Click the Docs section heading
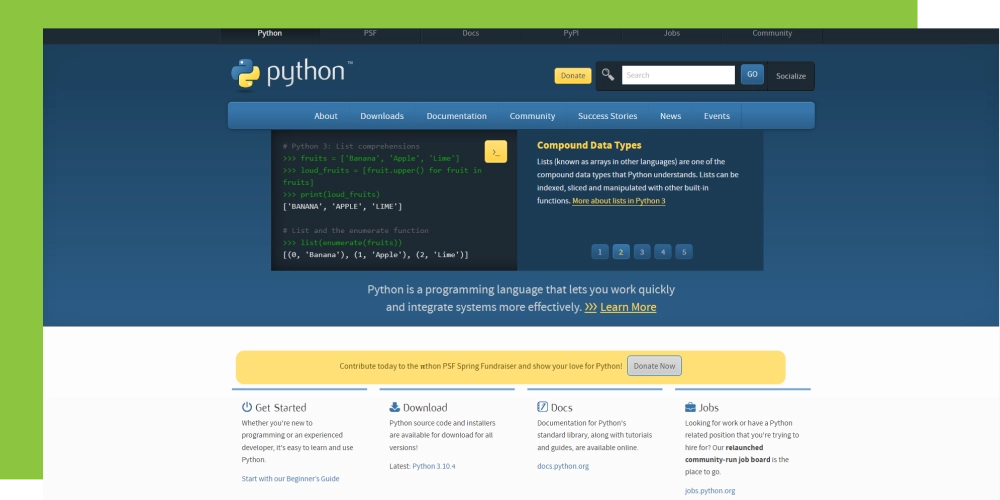This screenshot has height=500, width=1000. tap(562, 408)
